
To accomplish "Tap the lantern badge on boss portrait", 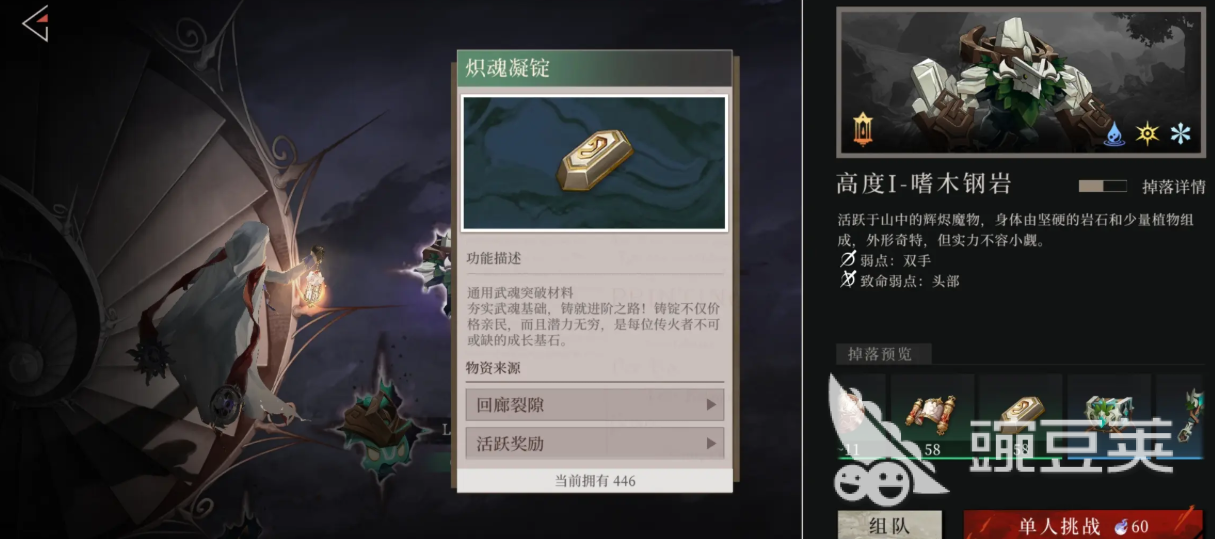I will click(x=863, y=129).
